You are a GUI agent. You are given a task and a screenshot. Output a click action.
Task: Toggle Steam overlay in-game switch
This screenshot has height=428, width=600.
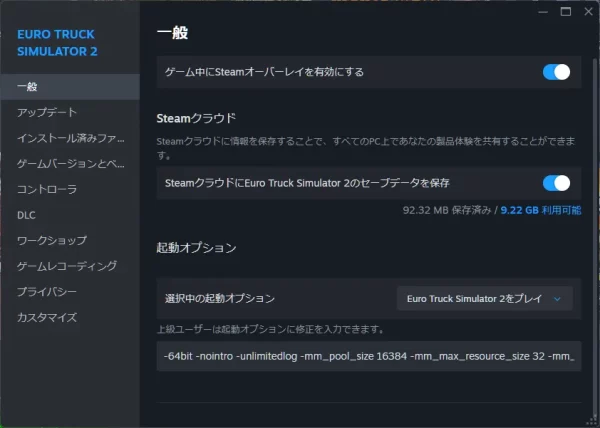point(556,72)
